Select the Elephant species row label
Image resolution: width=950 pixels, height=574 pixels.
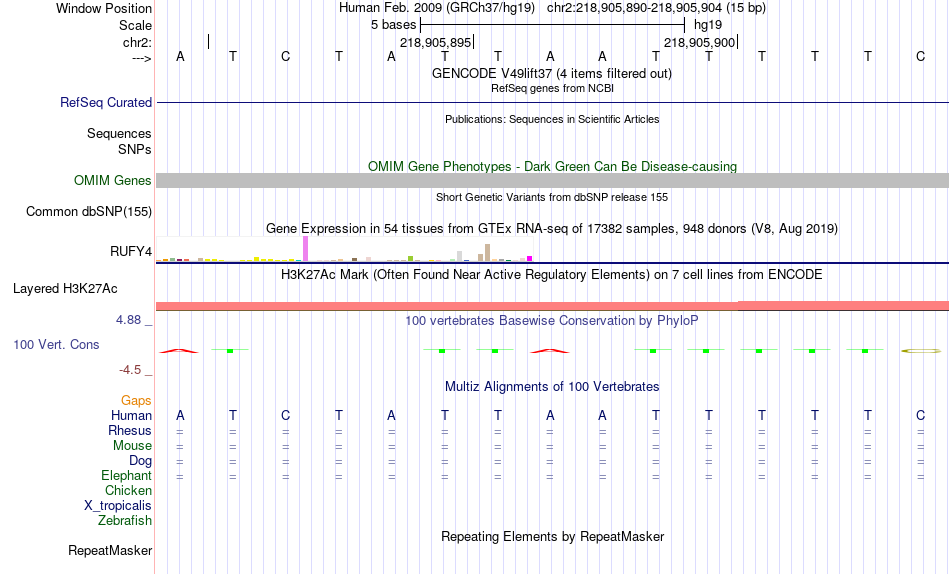tap(126, 475)
